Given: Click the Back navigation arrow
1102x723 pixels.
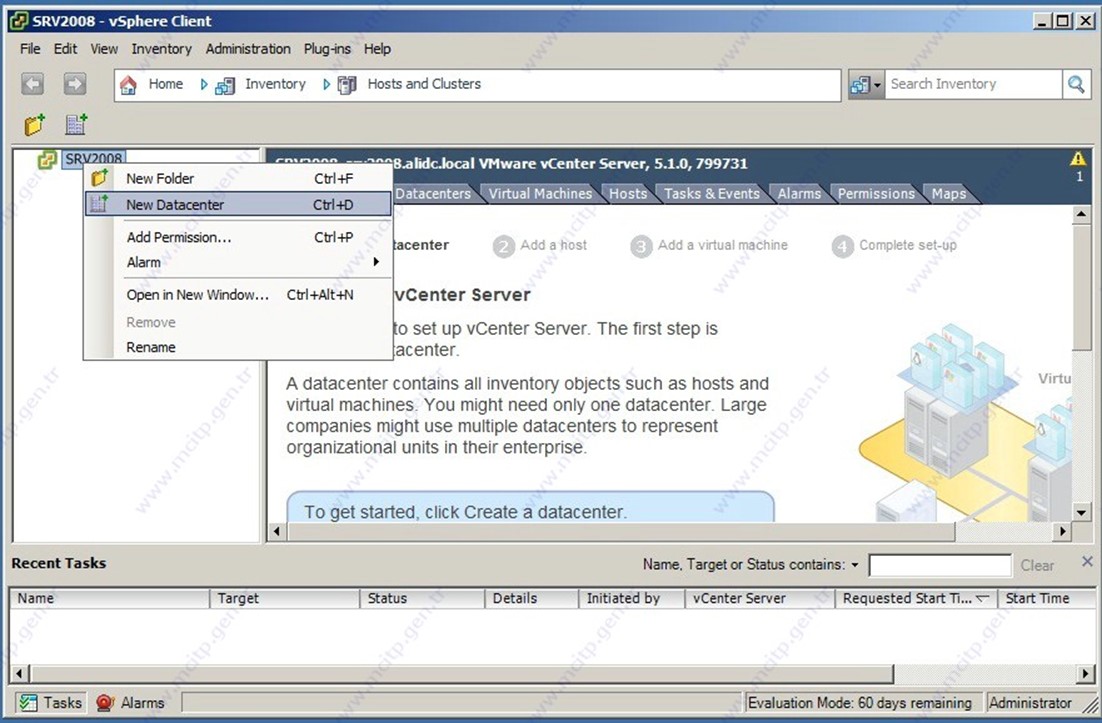Looking at the screenshot, I should point(32,84).
